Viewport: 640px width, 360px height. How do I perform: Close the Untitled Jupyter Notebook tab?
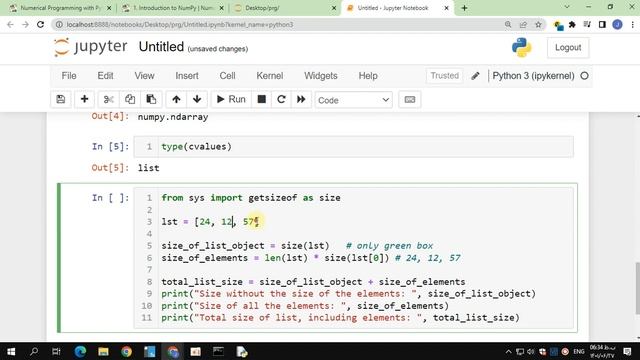pyautogui.click(x=446, y=8)
